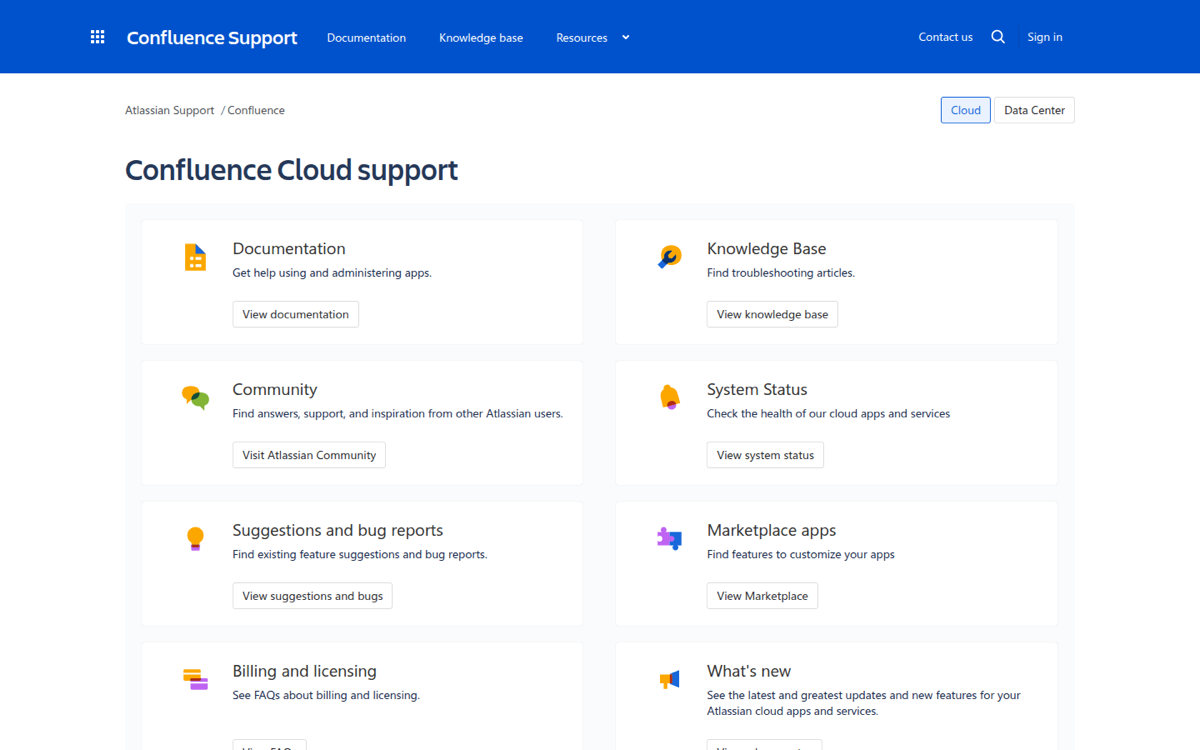The width and height of the screenshot is (1200, 750).
Task: Click the View system status button
Action: pos(765,455)
